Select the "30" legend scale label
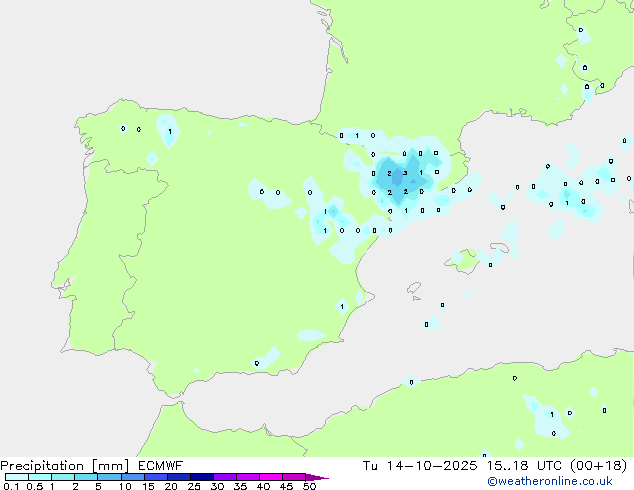 [217, 486]
